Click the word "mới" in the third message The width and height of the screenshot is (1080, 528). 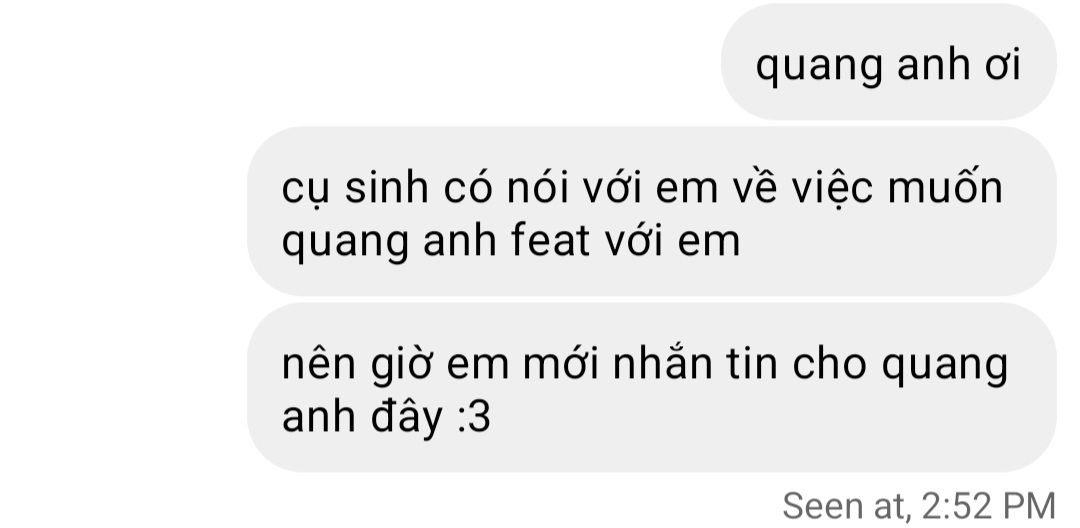click(x=559, y=364)
